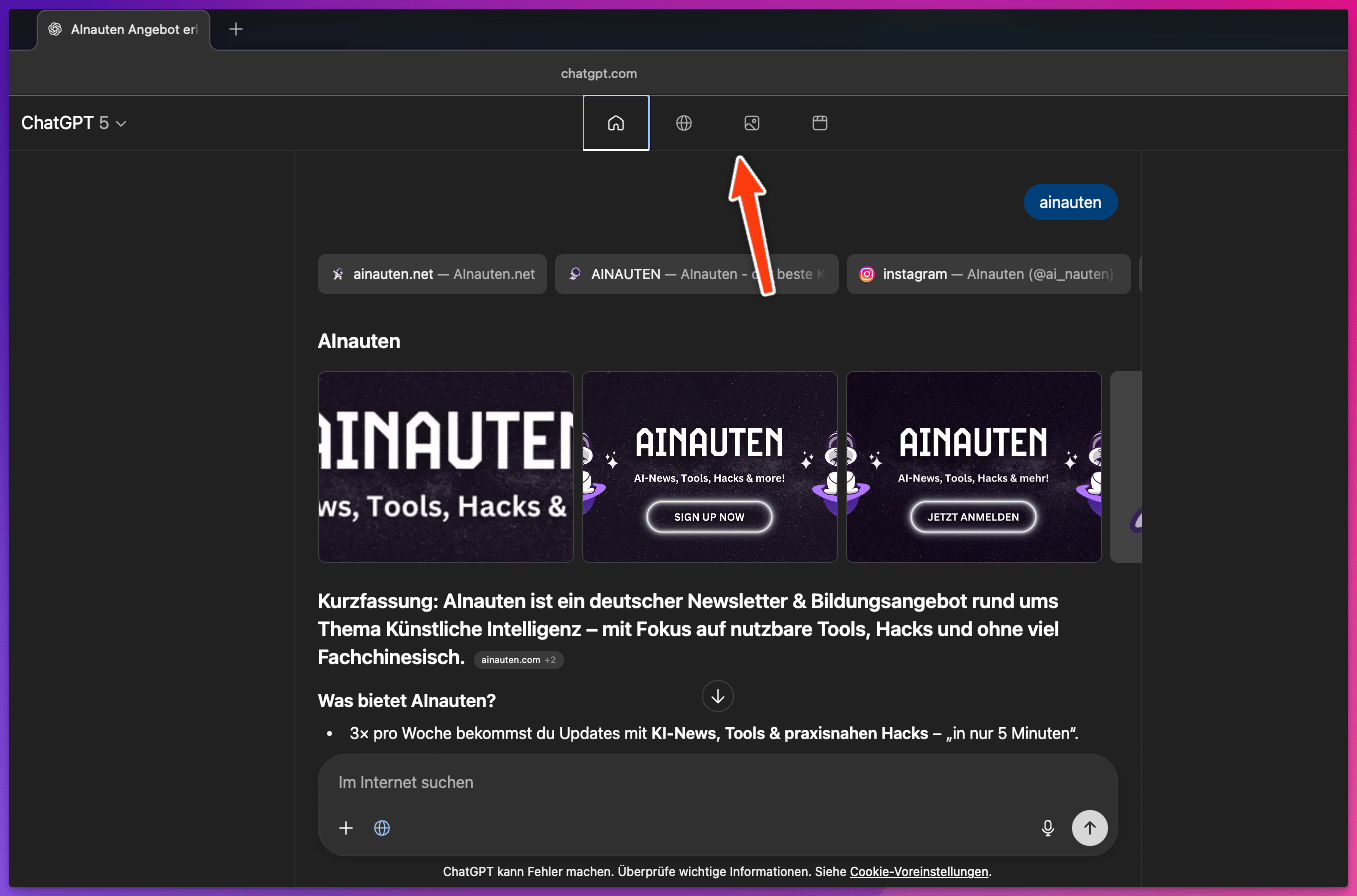1357x896 pixels.
Task: Open the Cookie-Voreinstellungen link
Action: pyautogui.click(x=919, y=872)
